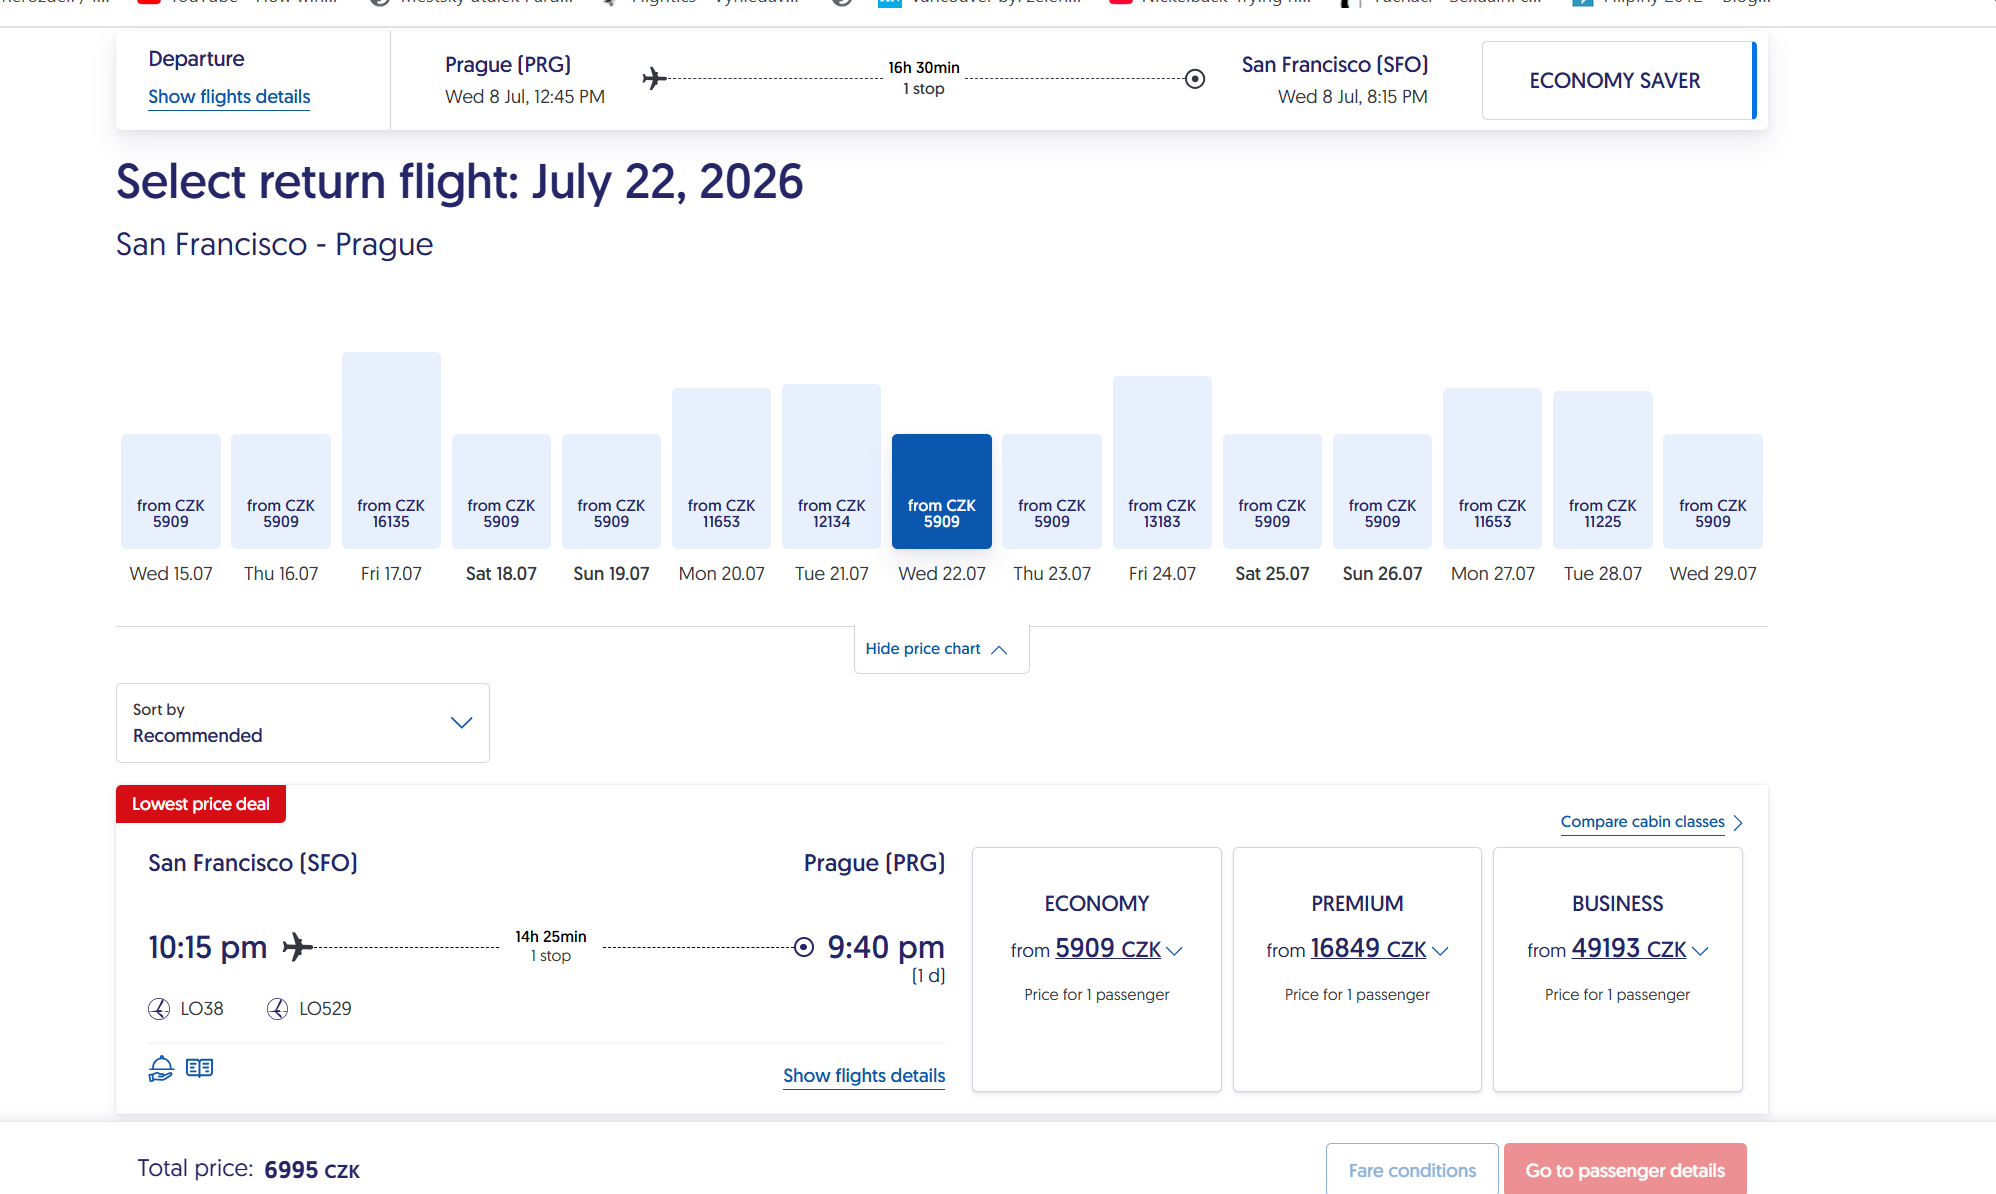The image size is (1996, 1194).
Task: Click the LOT logo next to LO38
Action: (159, 1009)
